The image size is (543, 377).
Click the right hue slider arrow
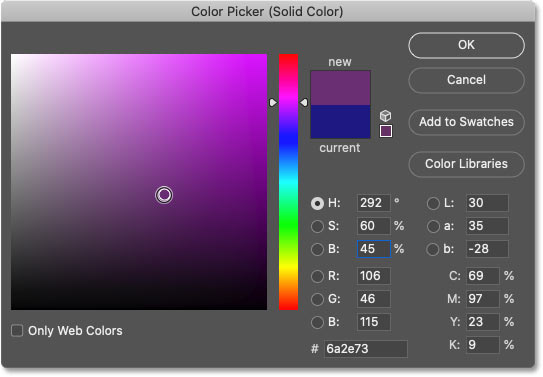[x=304, y=102]
